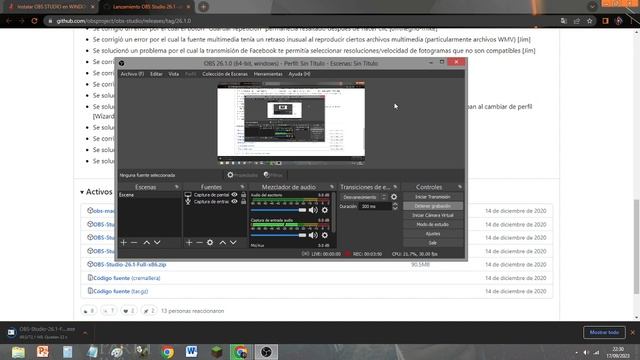
Task: Hide the Captura de entrada source
Action: point(234,202)
